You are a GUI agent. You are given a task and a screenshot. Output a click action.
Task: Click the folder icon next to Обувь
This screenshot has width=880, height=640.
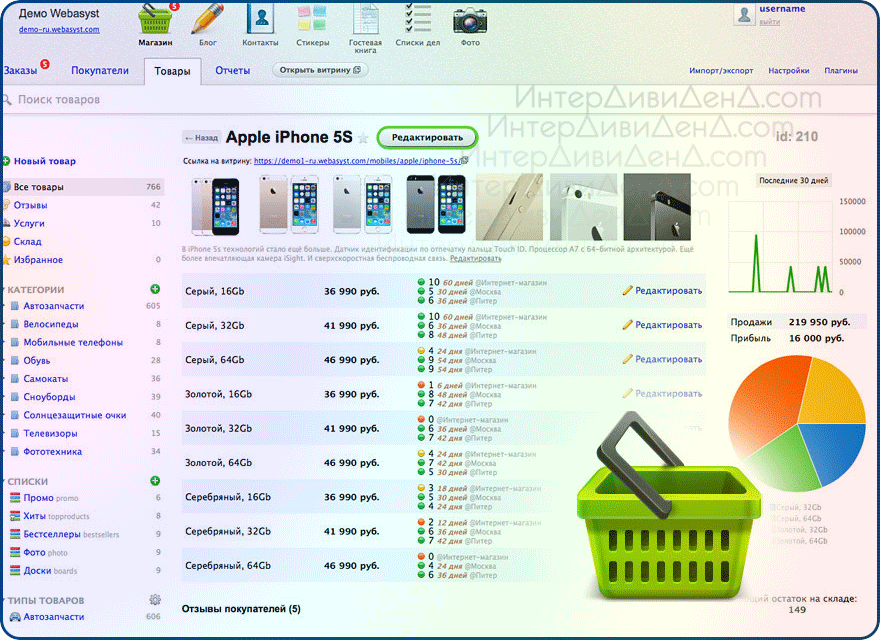click(x=15, y=360)
